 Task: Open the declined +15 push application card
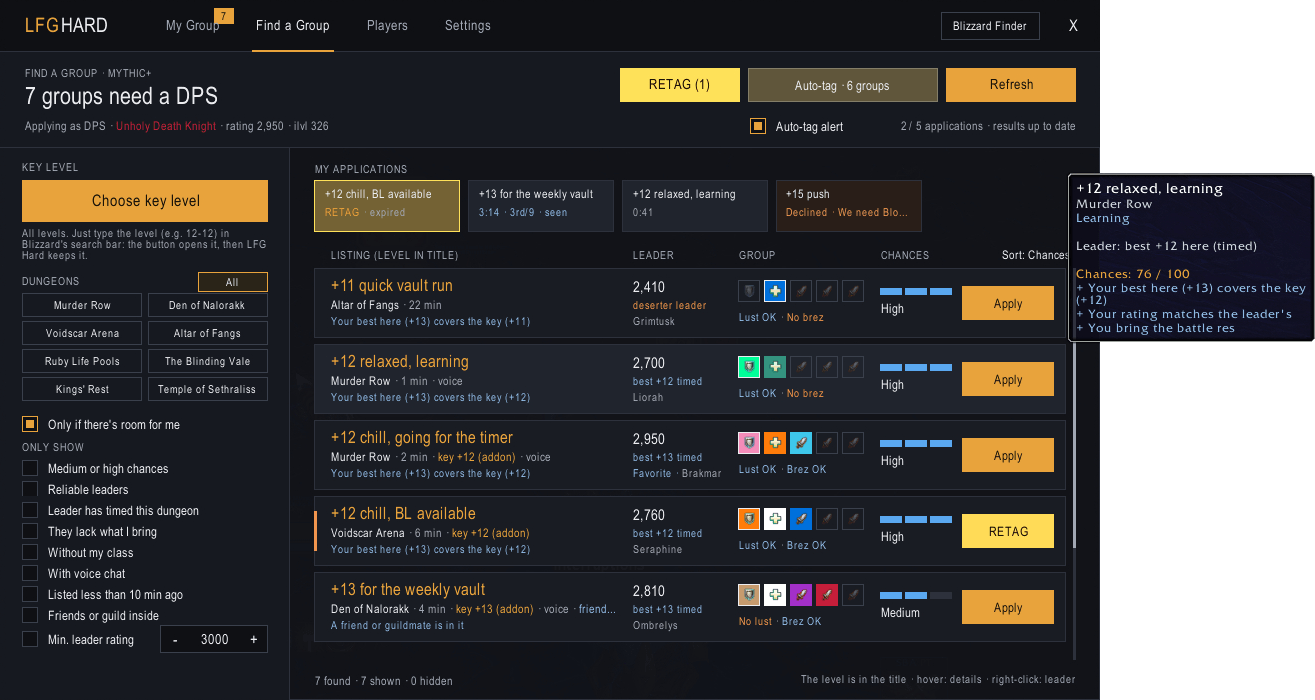tap(849, 205)
